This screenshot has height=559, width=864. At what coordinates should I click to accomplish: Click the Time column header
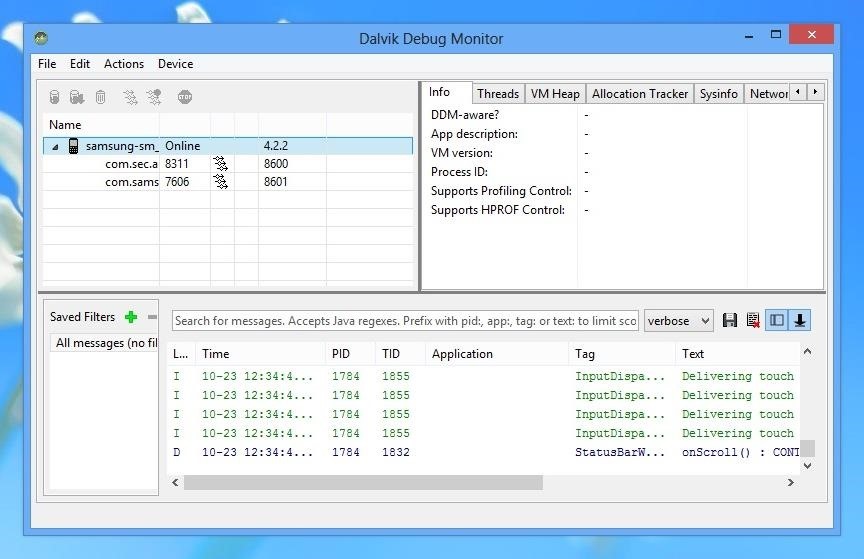[x=261, y=354]
